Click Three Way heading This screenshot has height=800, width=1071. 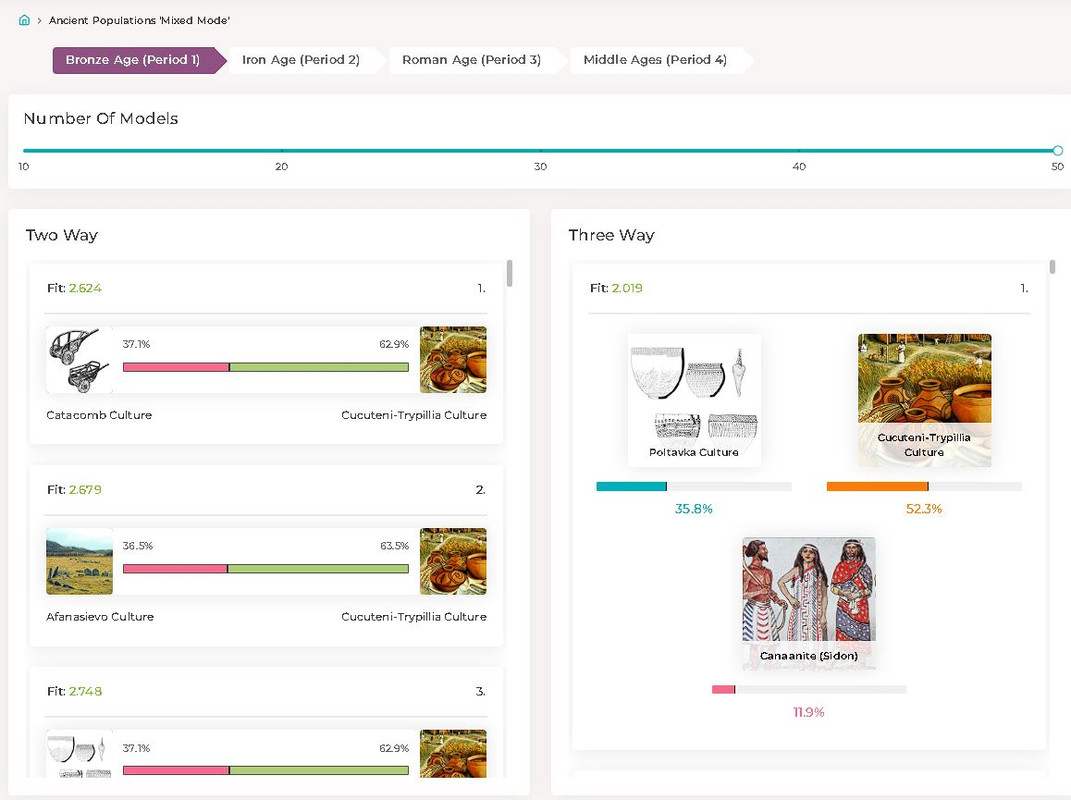611,235
